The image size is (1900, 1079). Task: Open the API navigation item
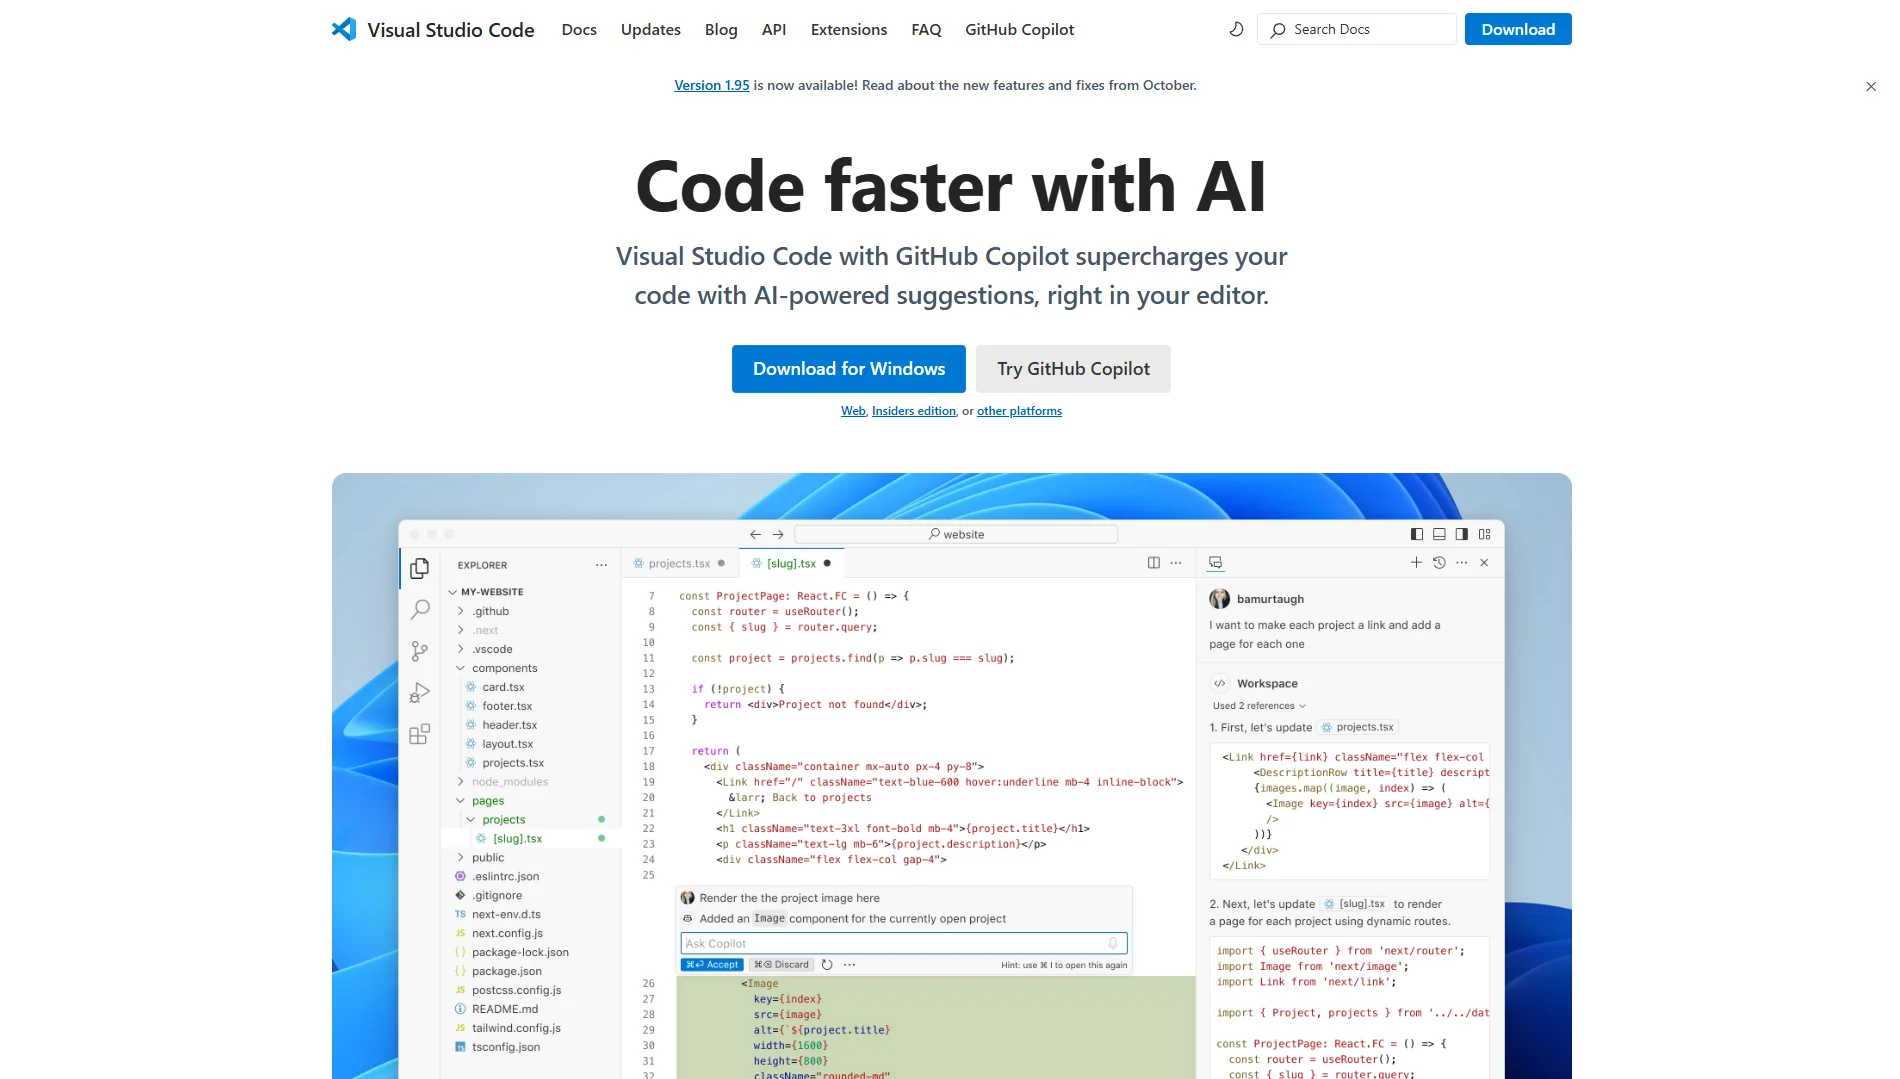(774, 29)
